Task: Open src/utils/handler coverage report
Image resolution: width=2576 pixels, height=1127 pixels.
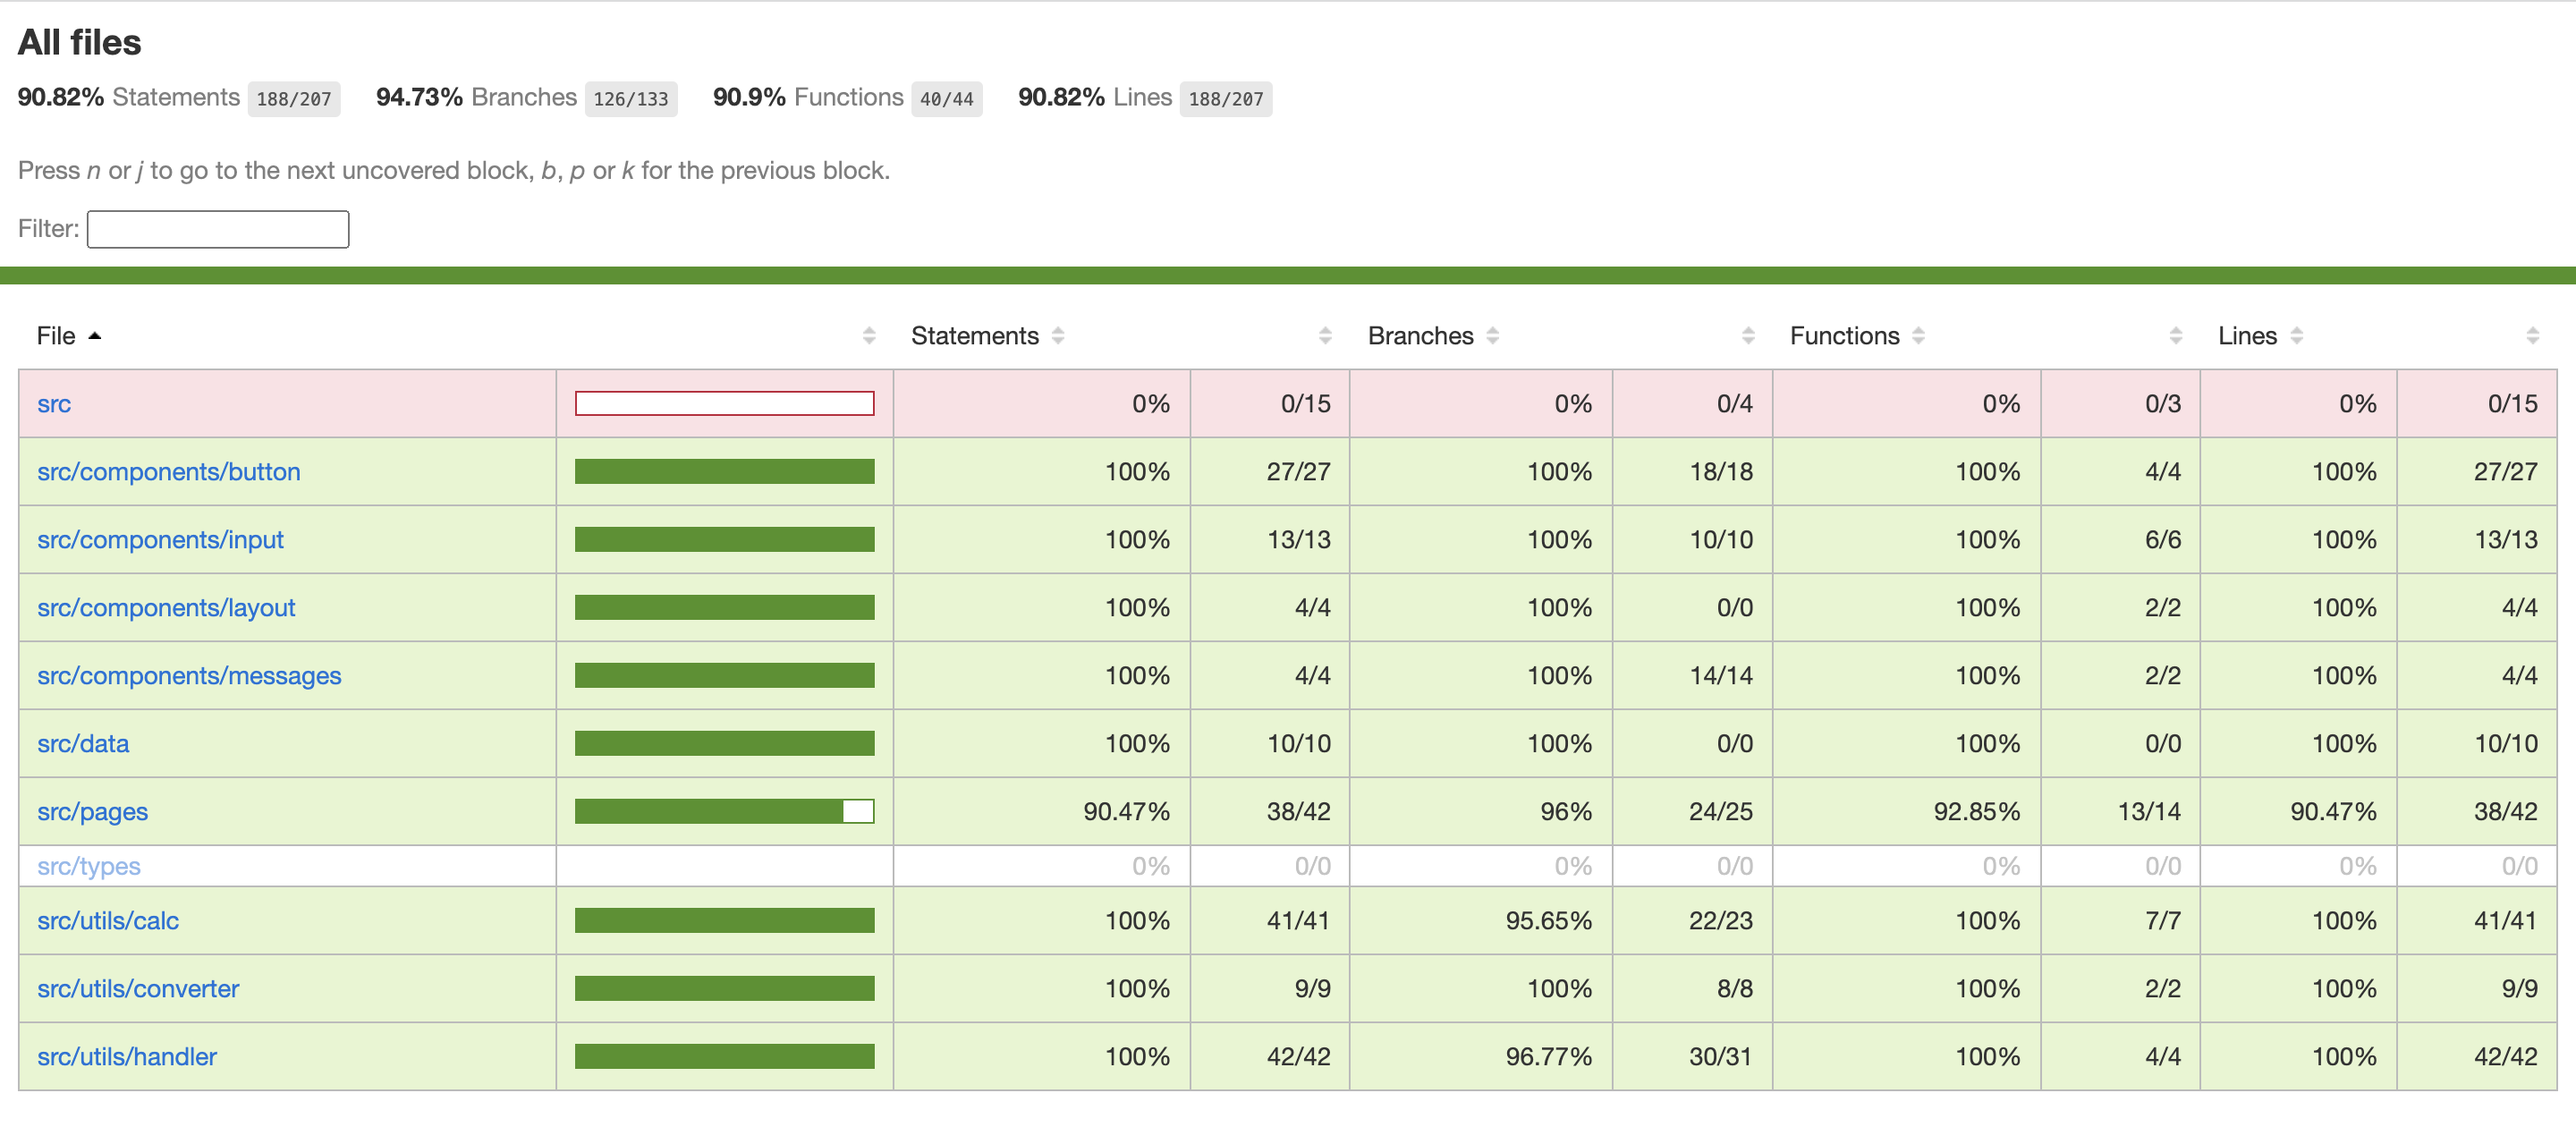Action: pyautogui.click(x=126, y=1056)
